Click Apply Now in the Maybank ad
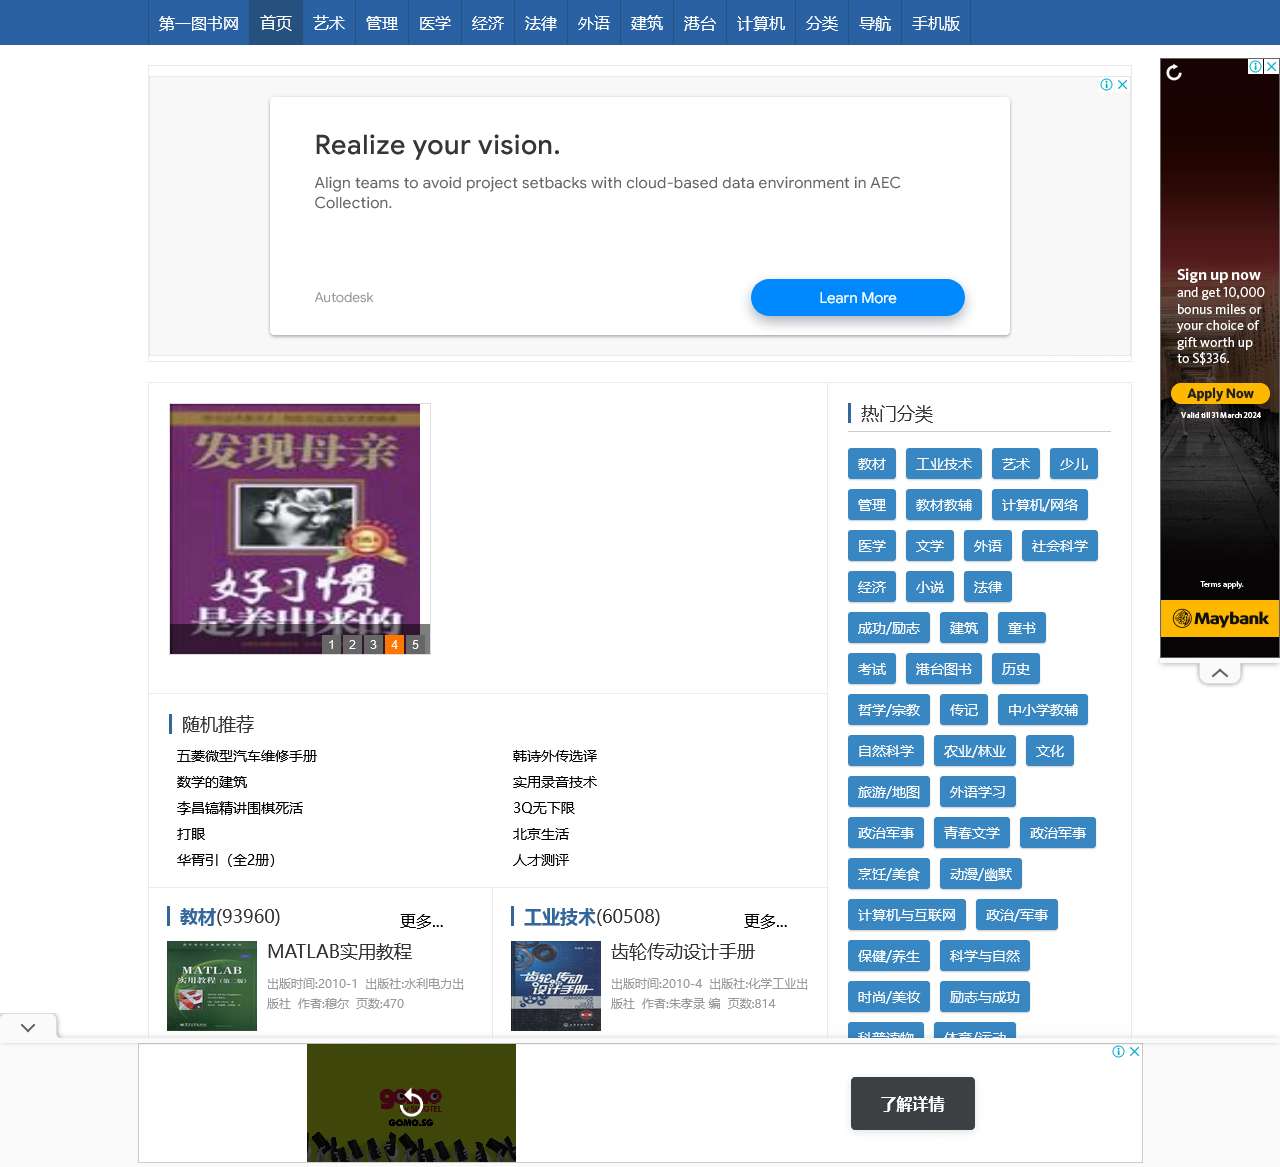1280x1167 pixels. click(1219, 393)
